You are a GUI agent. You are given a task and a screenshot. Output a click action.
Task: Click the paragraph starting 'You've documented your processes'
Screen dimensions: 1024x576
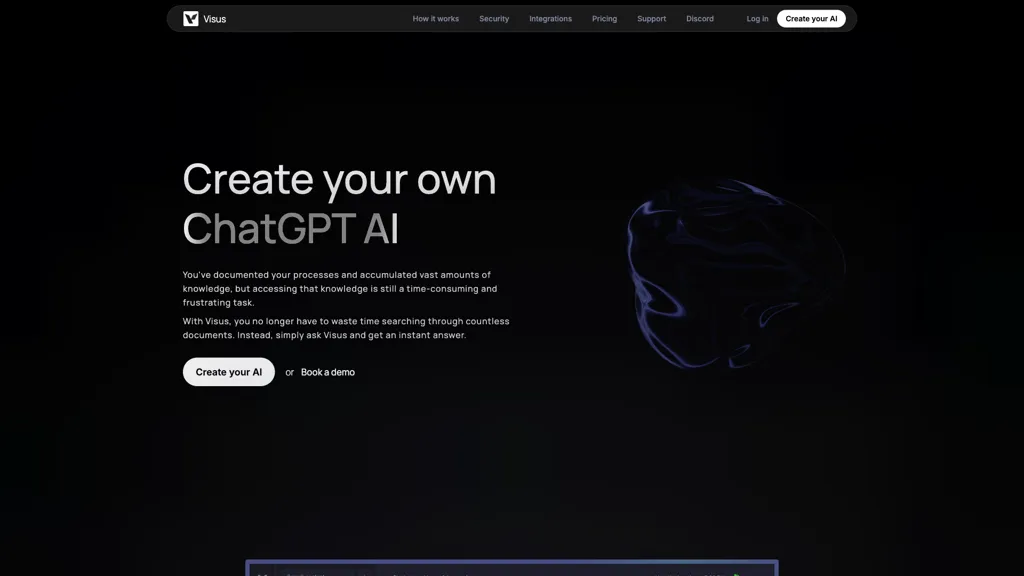coord(340,289)
